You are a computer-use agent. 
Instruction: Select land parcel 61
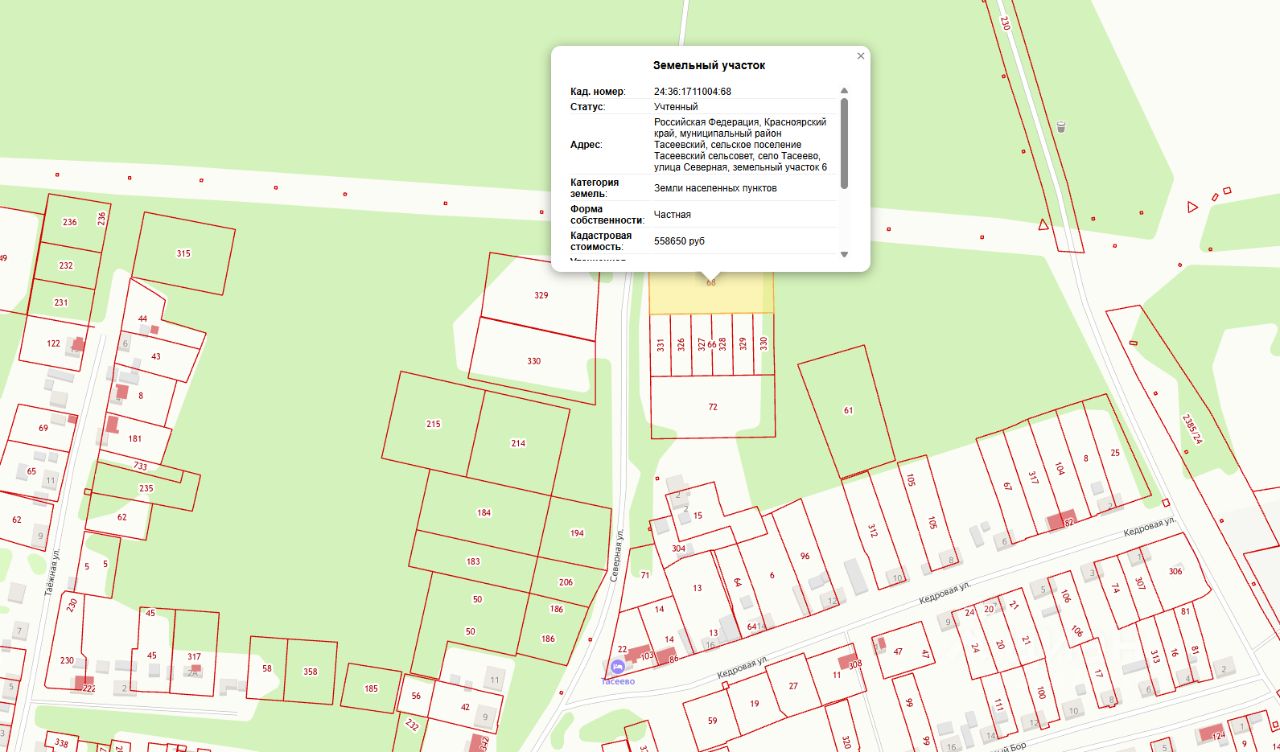pos(848,410)
